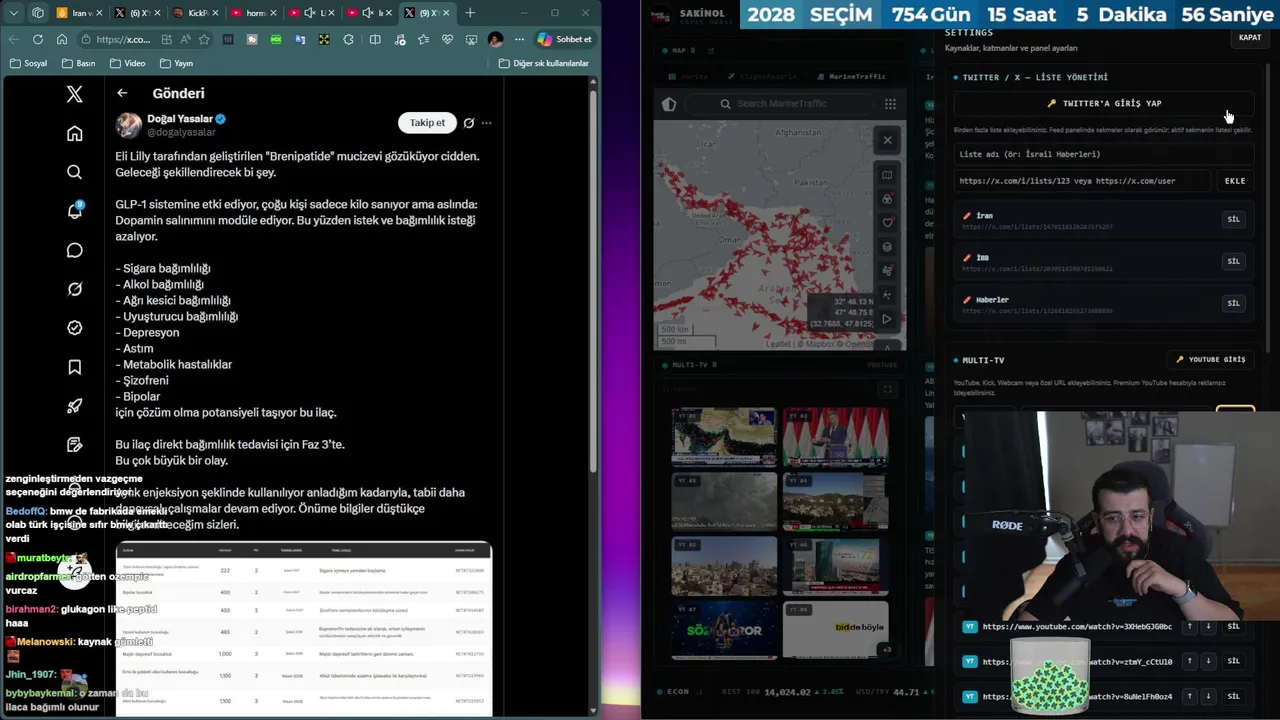Click the Grok explain icon beside Takip et

point(468,123)
